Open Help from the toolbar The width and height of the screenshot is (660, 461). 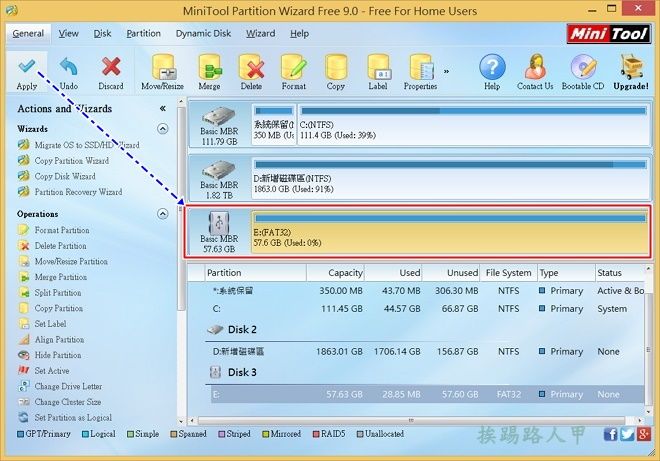click(492, 72)
